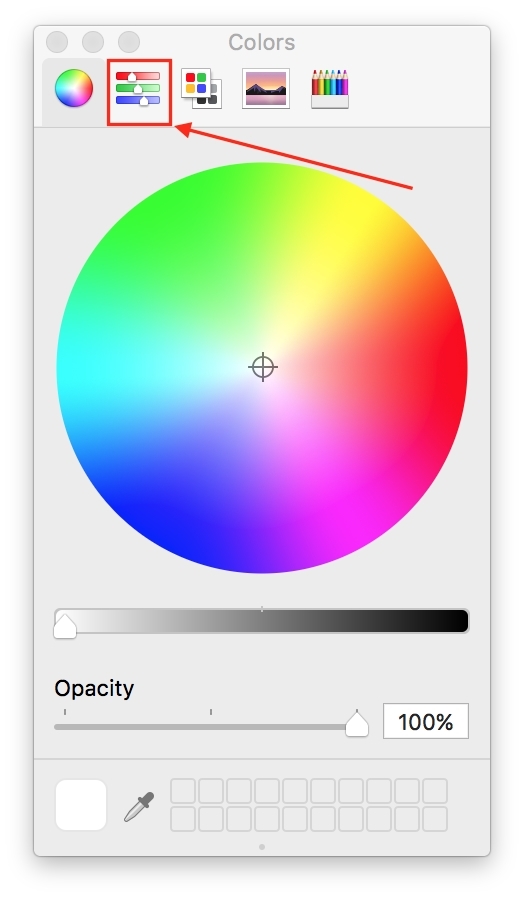Click the brightness slider thumb
The height and width of the screenshot is (898, 524).
tap(65, 626)
